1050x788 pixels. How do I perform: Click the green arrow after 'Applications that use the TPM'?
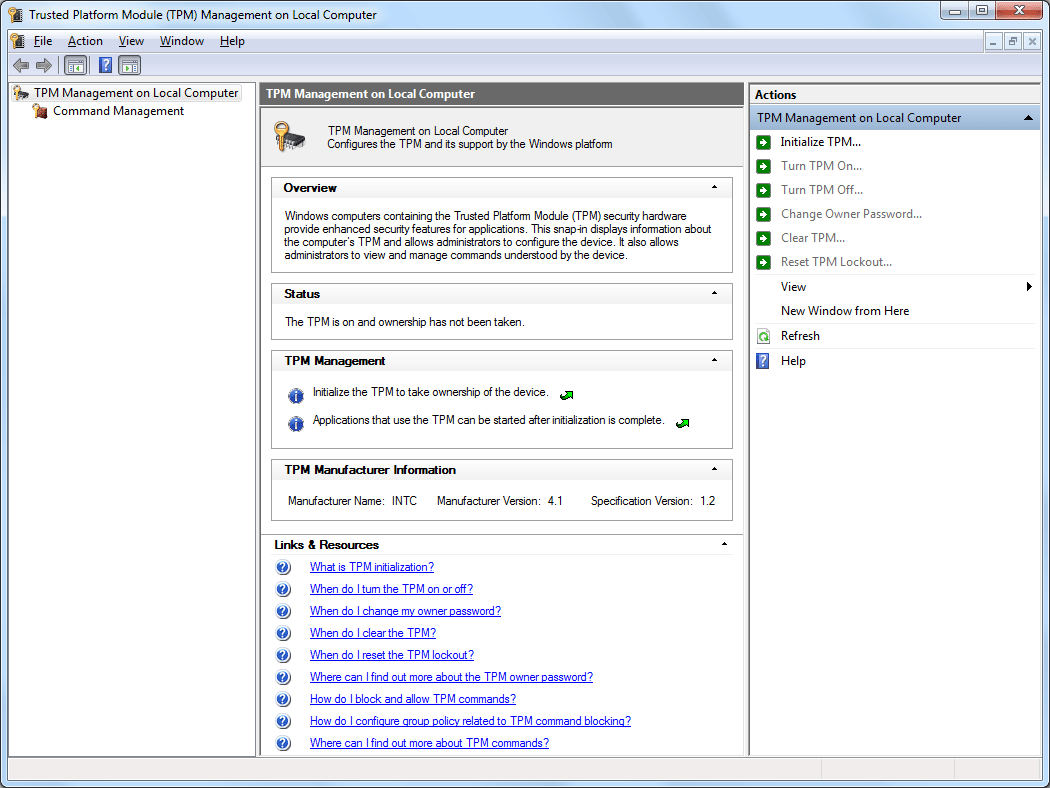(x=682, y=423)
